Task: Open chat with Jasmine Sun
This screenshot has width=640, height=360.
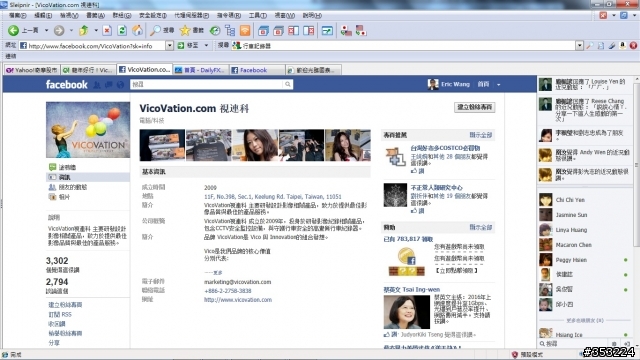Action: pos(571,215)
